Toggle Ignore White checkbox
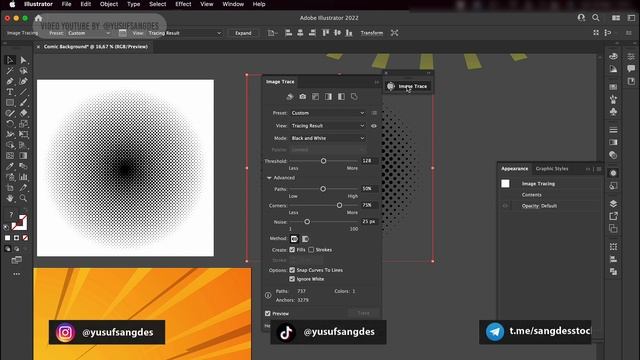The height and width of the screenshot is (360, 640). [292, 279]
